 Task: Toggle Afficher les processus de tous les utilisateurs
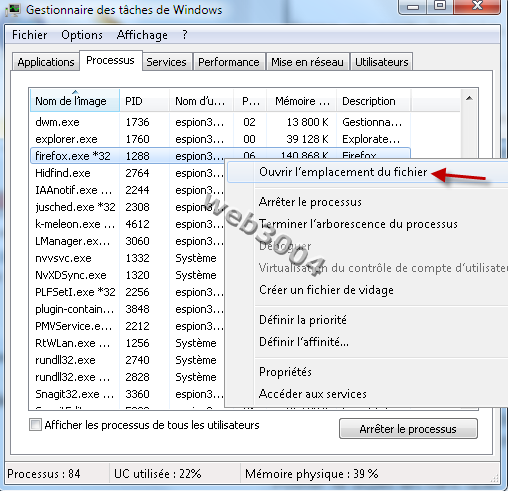point(35,425)
